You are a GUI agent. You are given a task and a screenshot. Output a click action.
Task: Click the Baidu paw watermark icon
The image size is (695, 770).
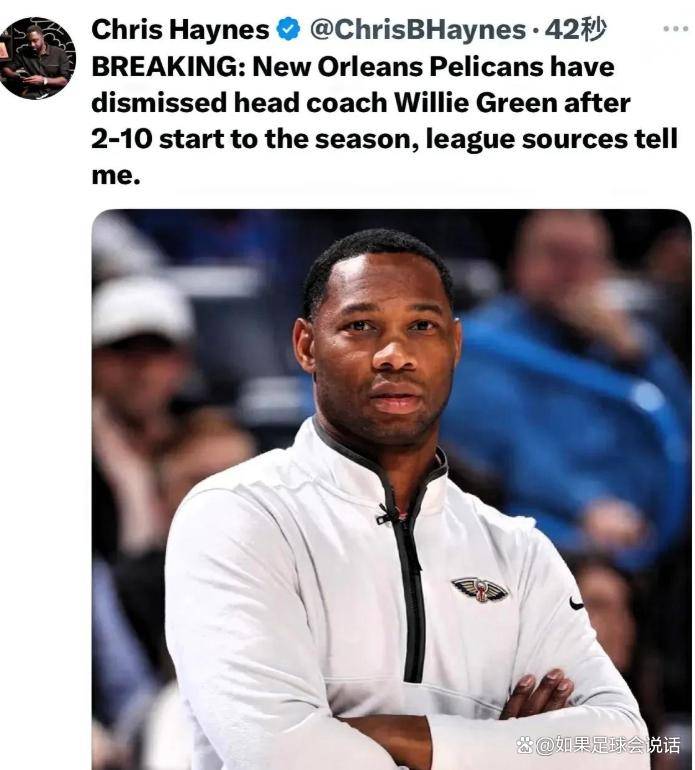pos(526,745)
